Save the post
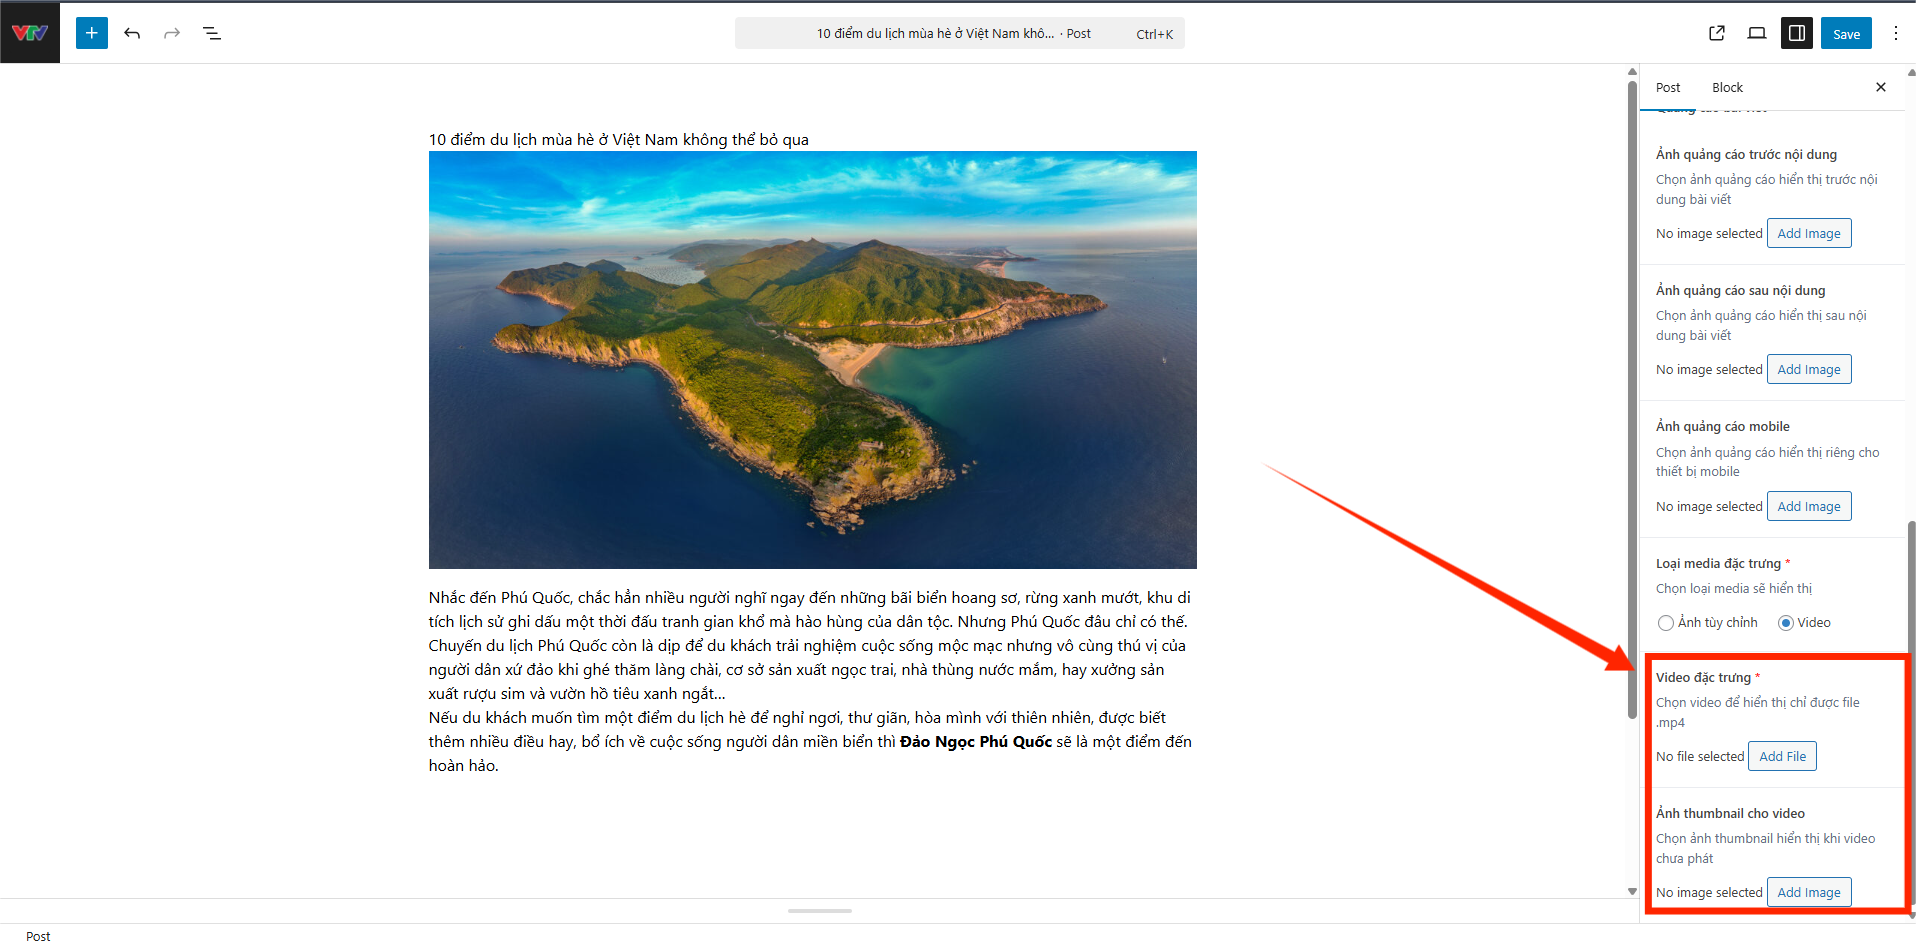This screenshot has width=1916, height=944. pyautogui.click(x=1846, y=33)
